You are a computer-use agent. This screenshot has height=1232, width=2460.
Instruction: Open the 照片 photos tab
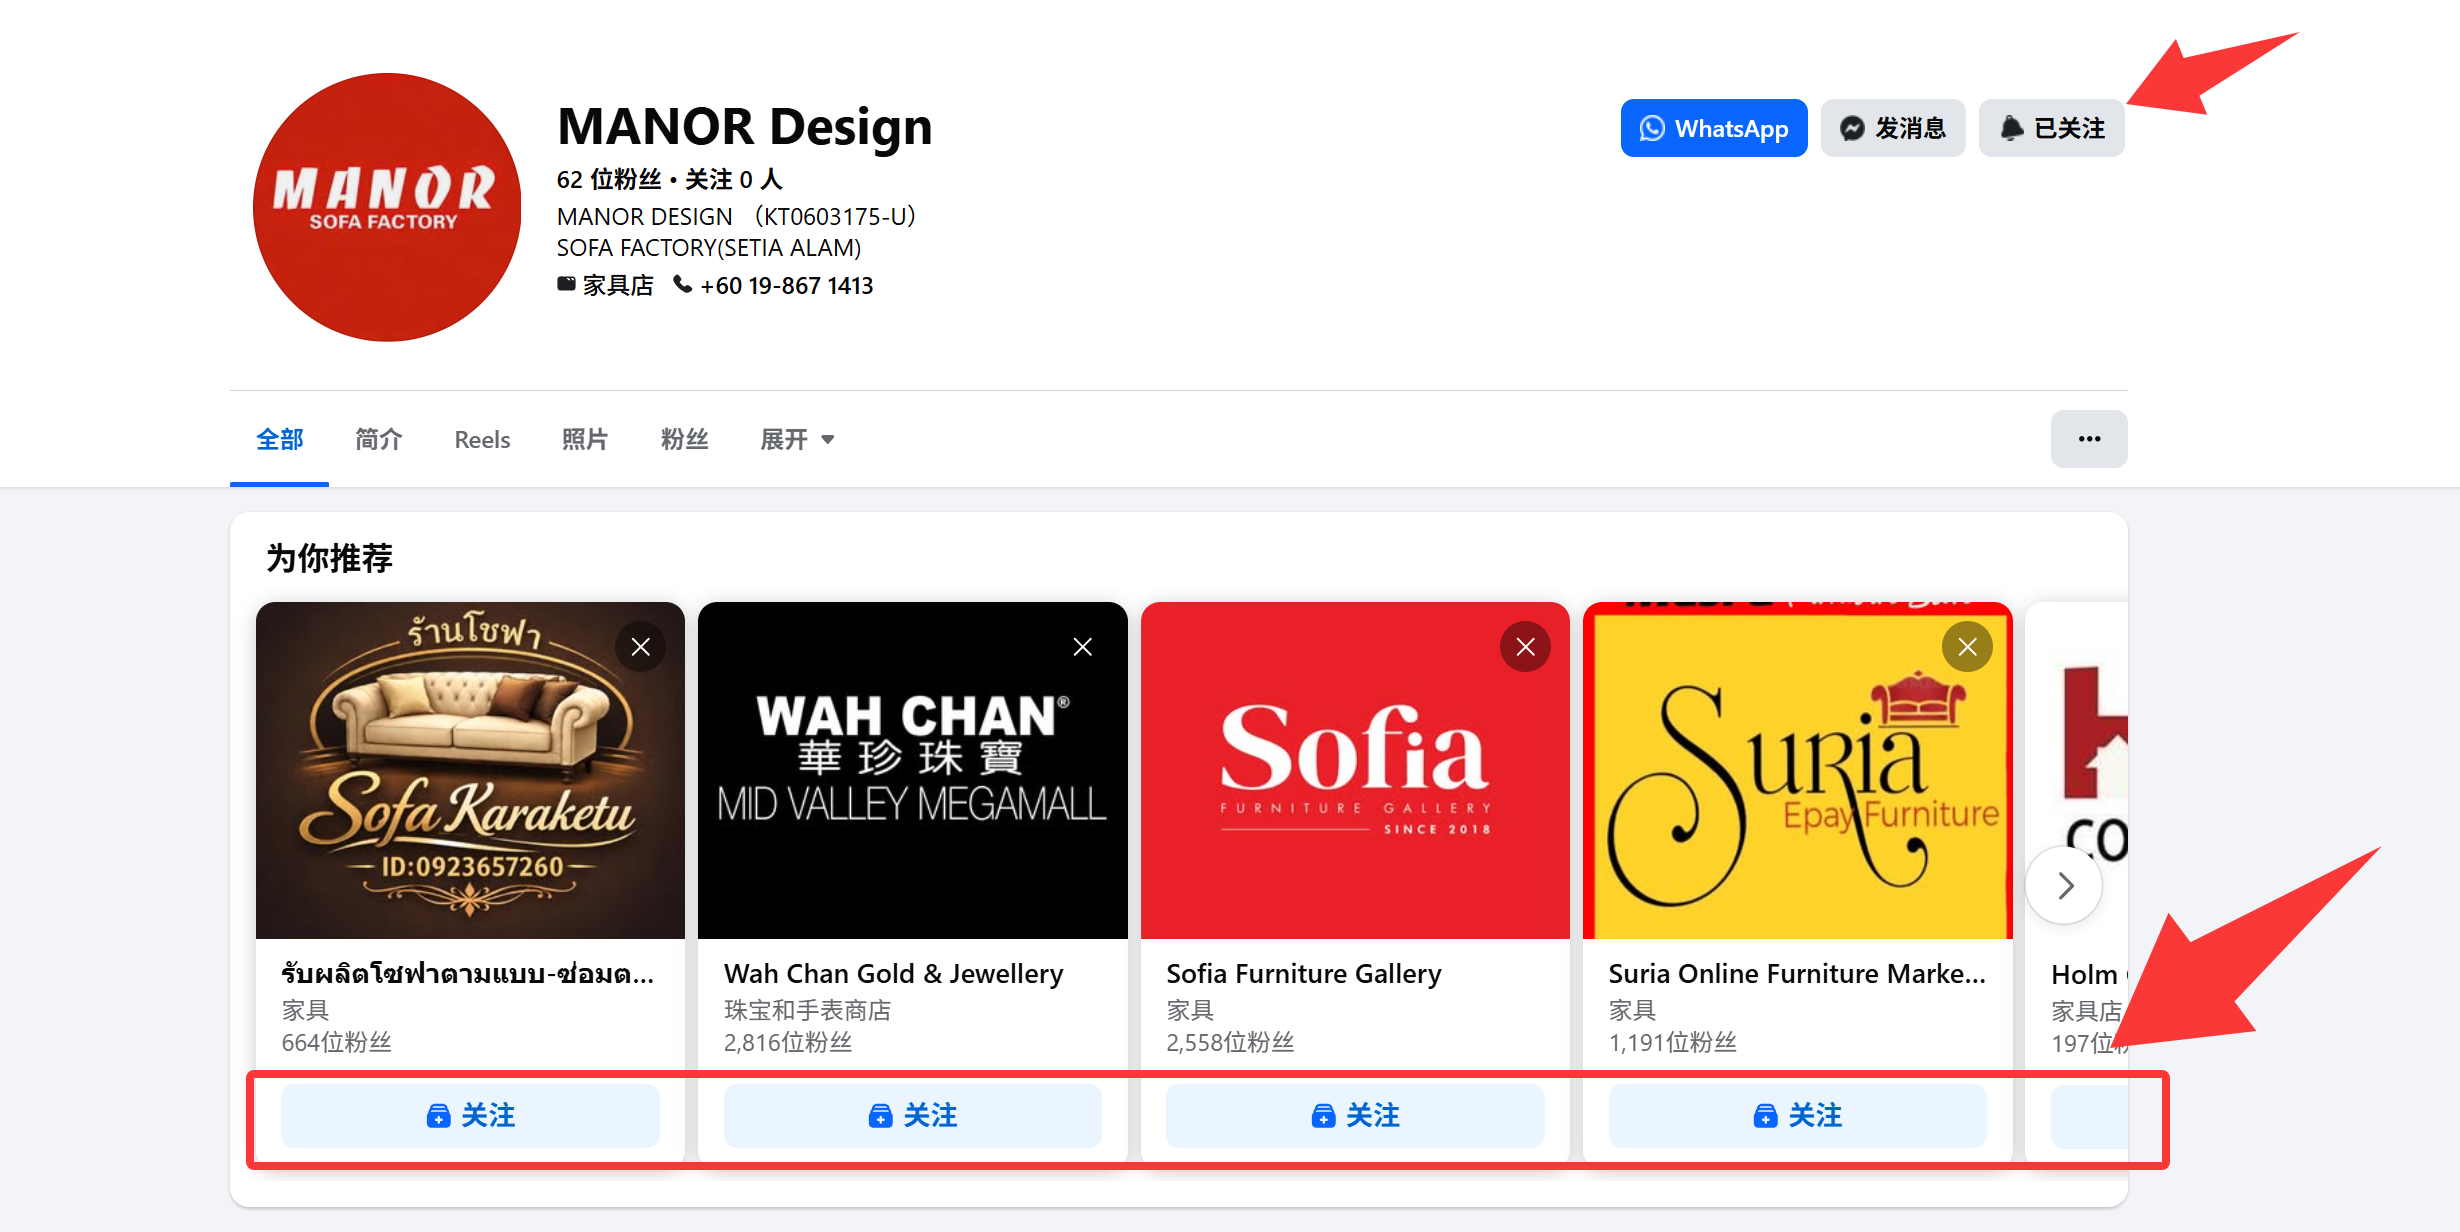(x=585, y=439)
